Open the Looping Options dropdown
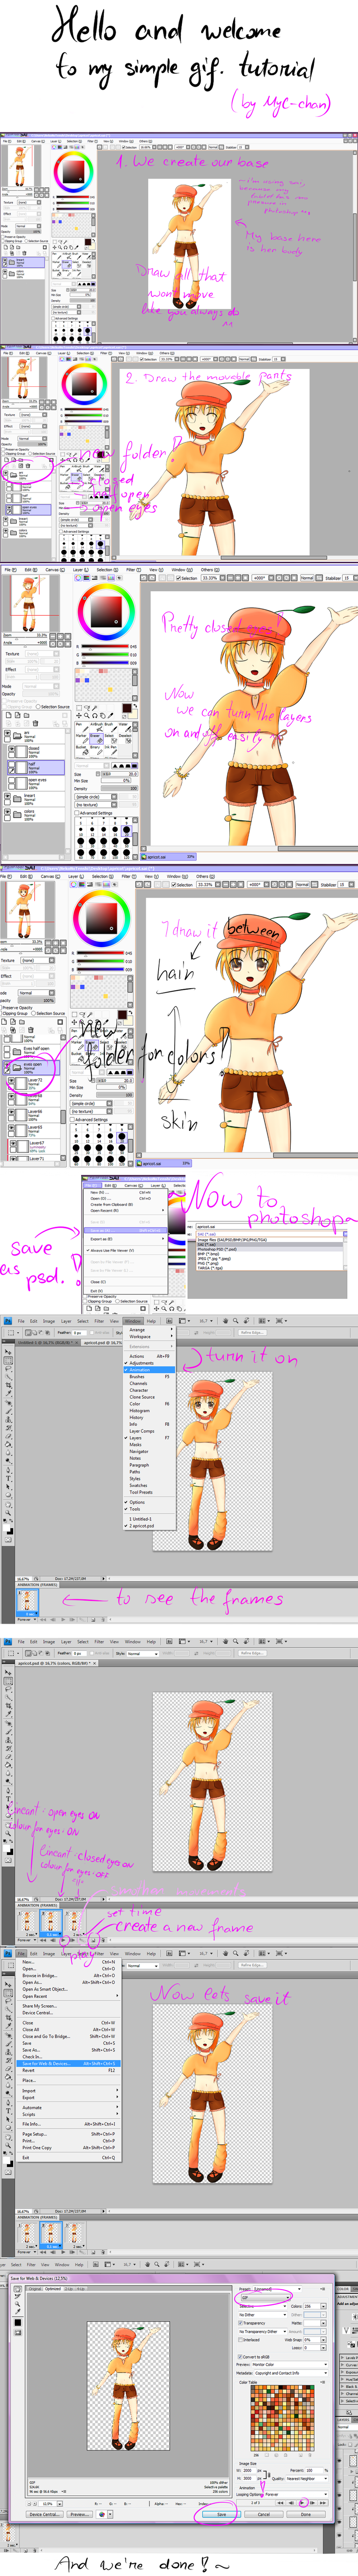358x2576 pixels. point(296,2495)
